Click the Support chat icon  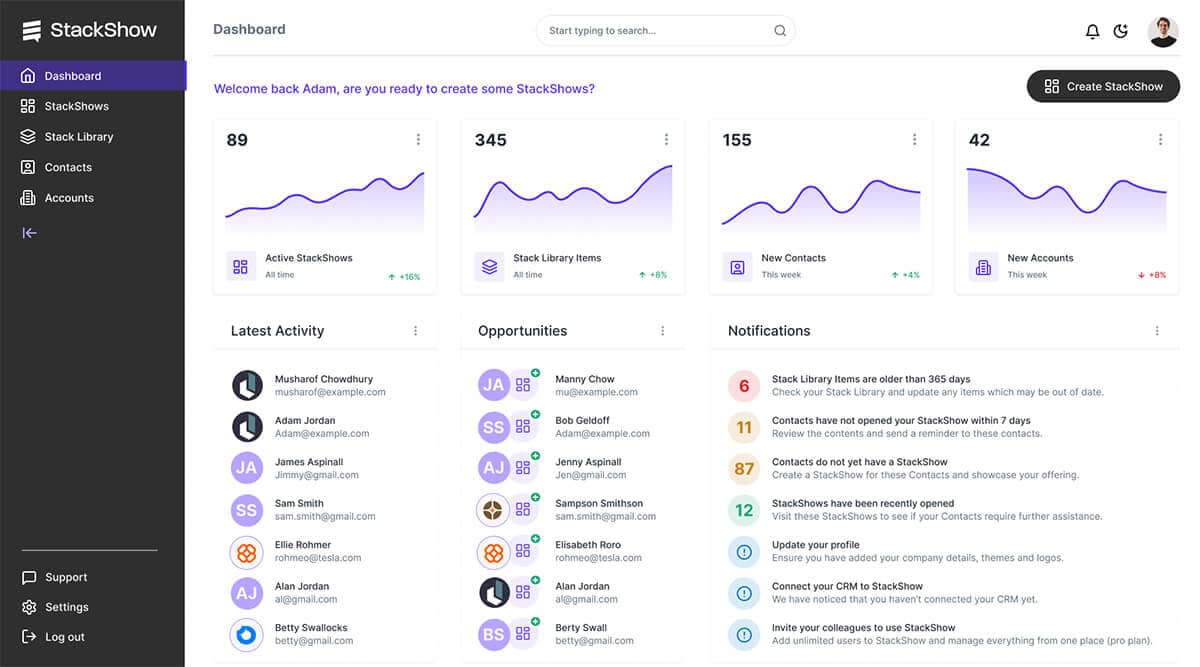pos(28,577)
